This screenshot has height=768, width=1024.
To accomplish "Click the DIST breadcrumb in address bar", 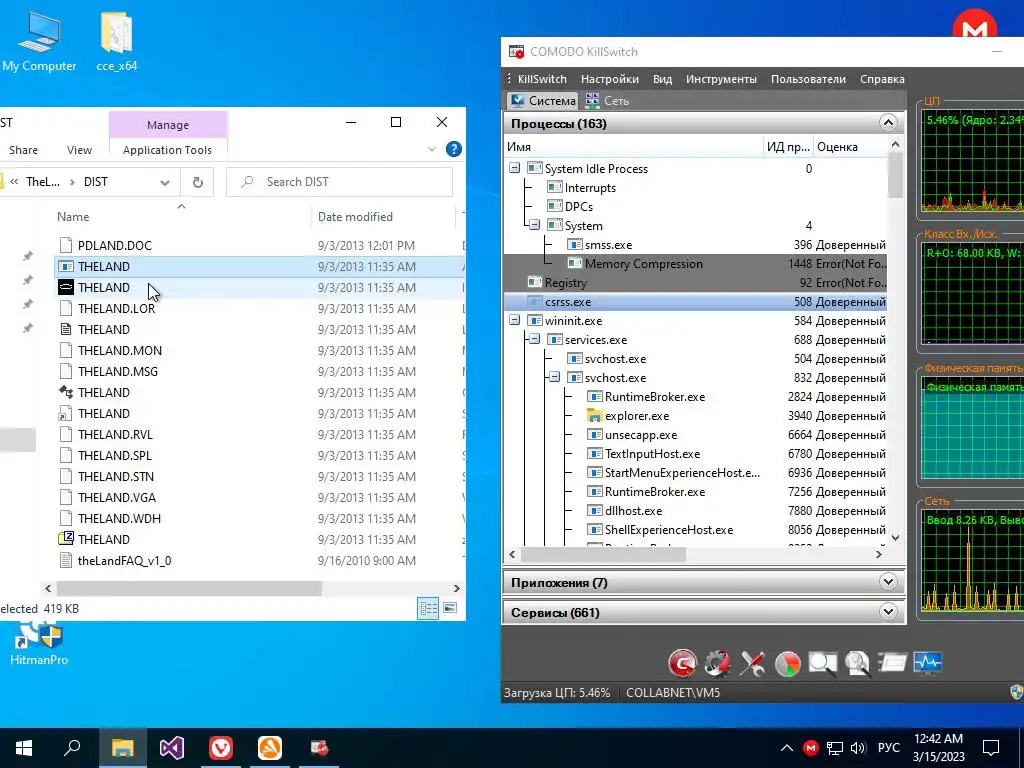I will point(95,182).
